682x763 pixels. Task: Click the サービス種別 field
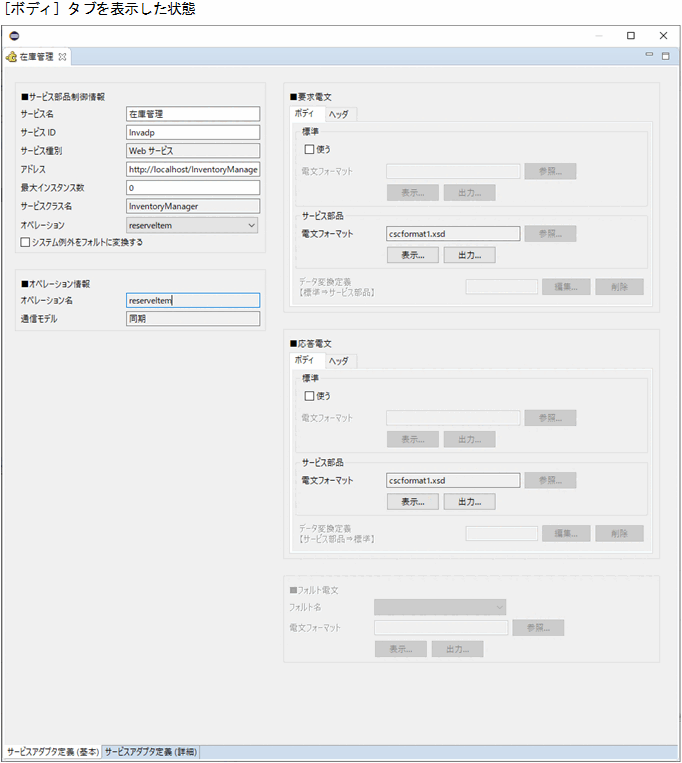(x=193, y=151)
